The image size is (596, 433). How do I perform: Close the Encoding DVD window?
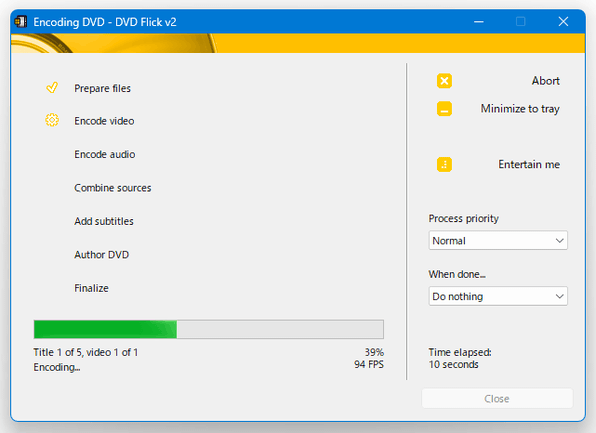click(563, 22)
